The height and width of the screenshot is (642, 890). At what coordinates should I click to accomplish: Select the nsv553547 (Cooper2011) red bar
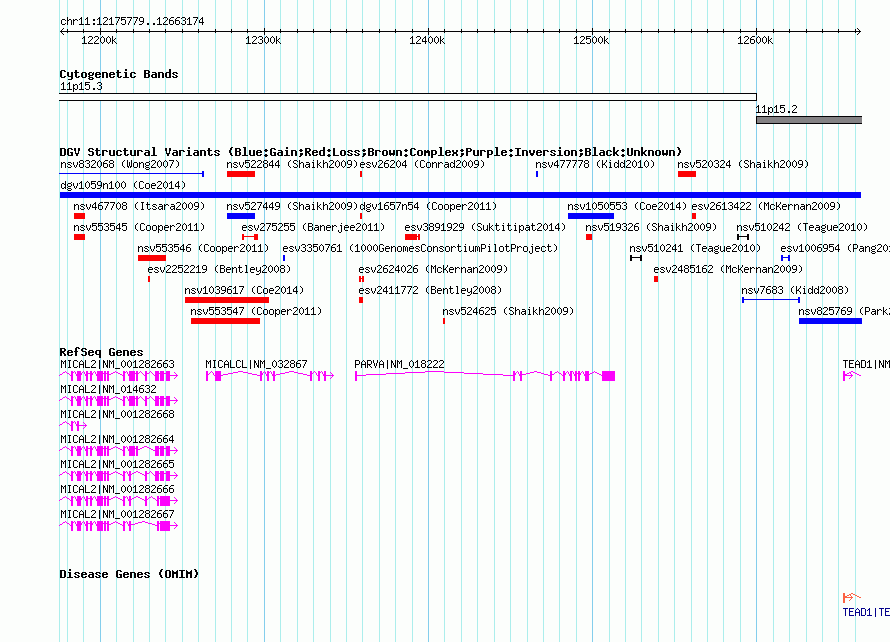click(225, 321)
